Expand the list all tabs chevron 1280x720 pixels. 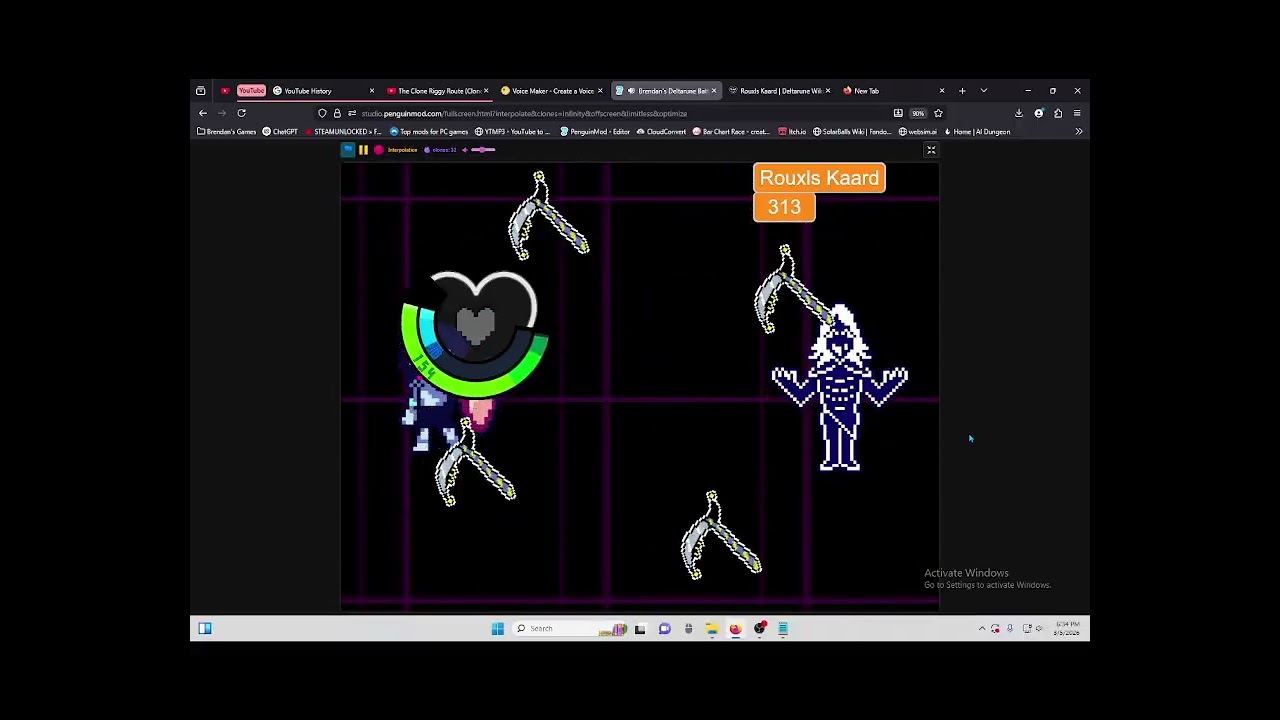(x=984, y=91)
